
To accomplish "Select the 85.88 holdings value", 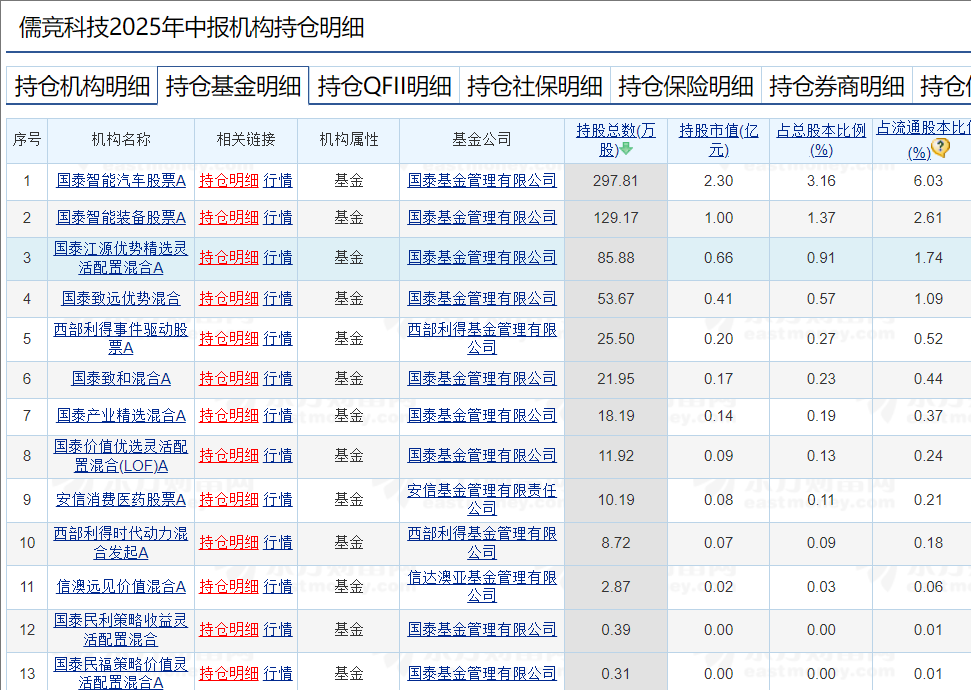I will [x=616, y=258].
